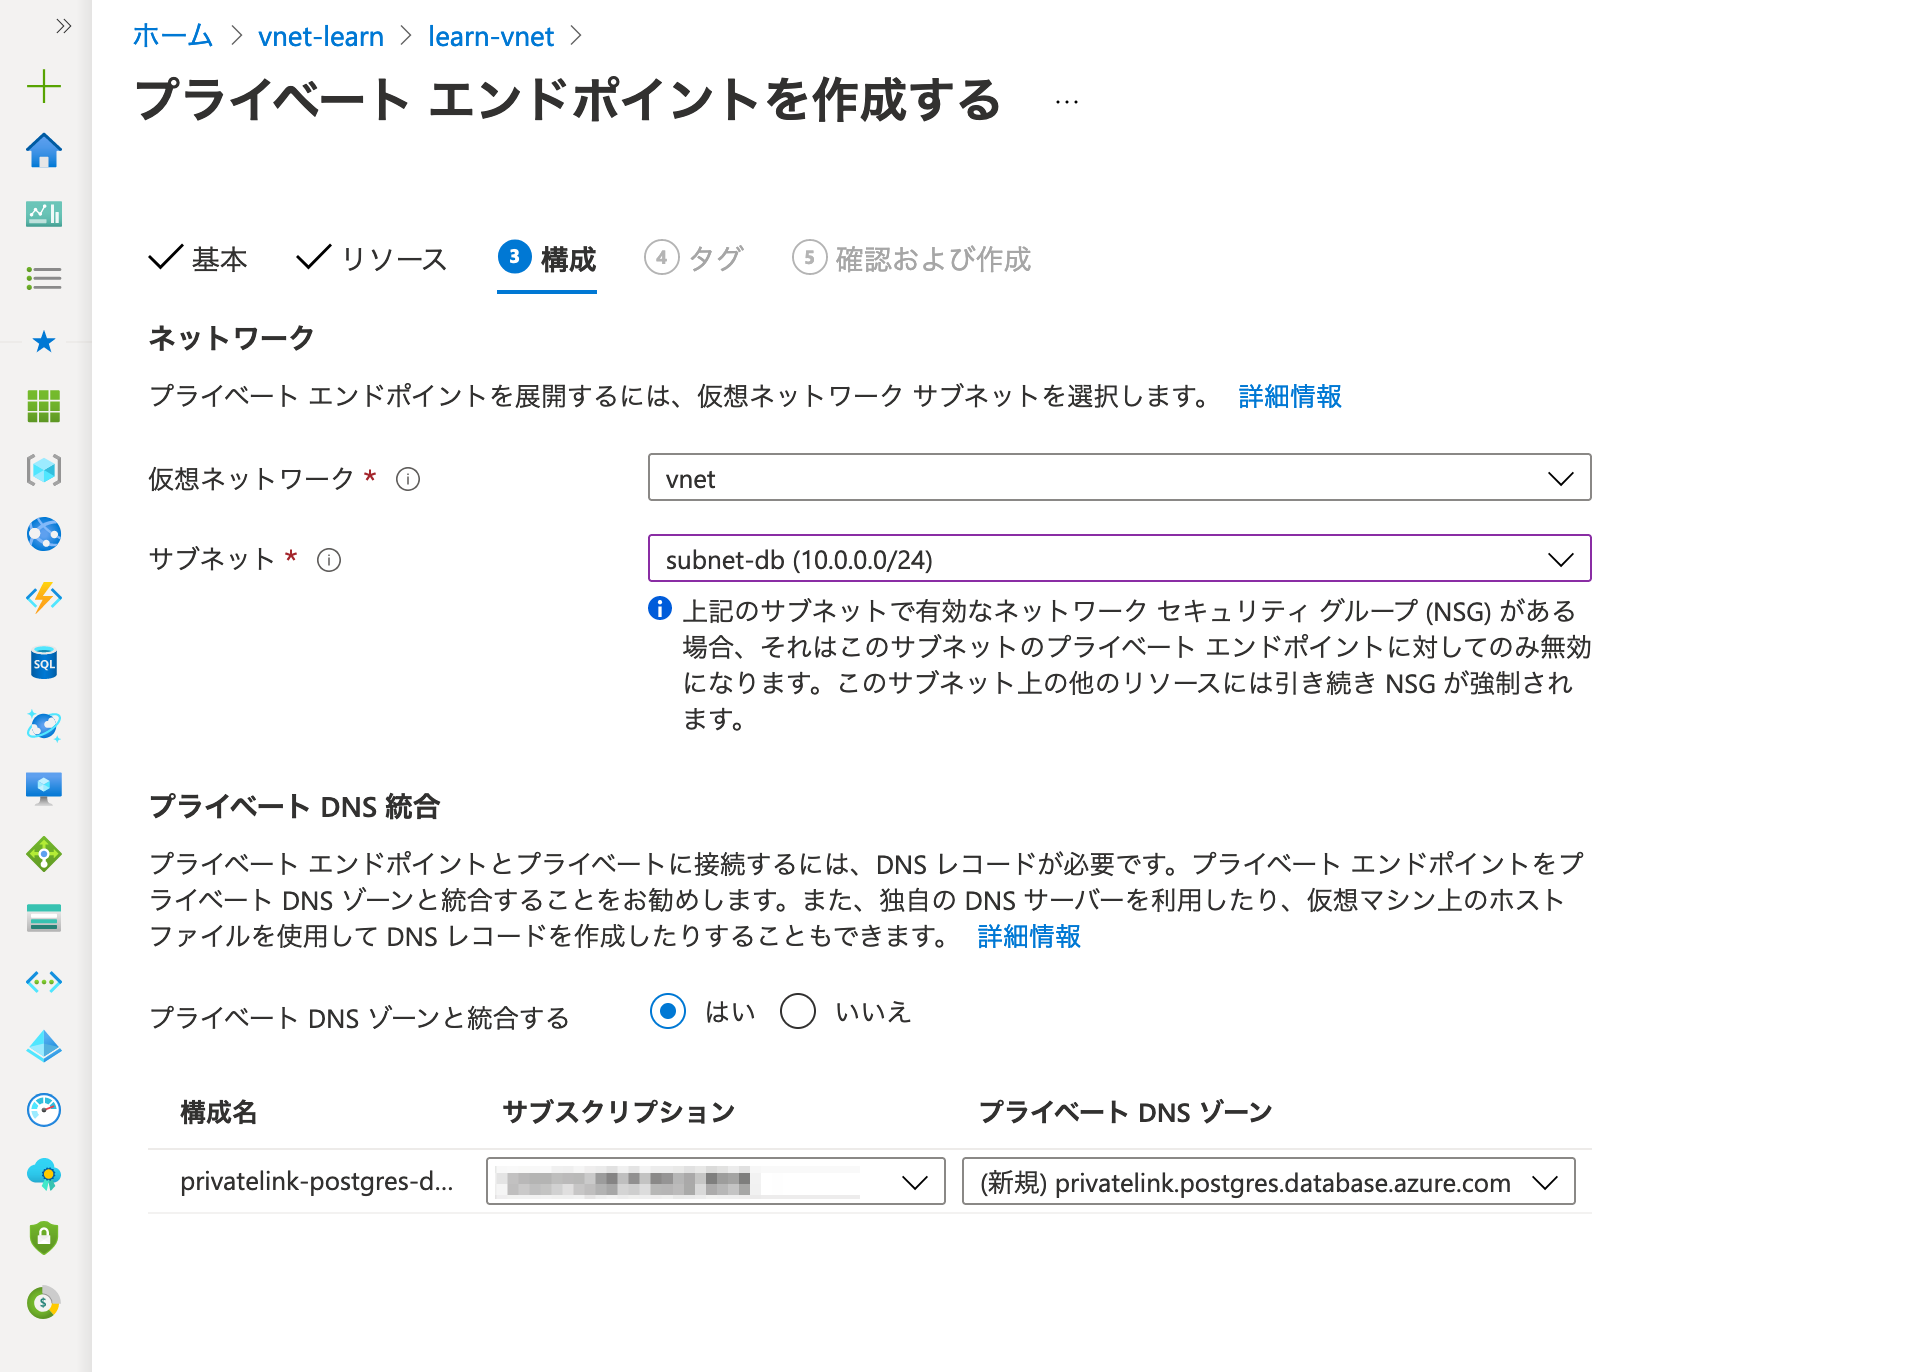Screen dimensions: 1908x1372
Task: Open All services list icon
Action: tap(44, 278)
